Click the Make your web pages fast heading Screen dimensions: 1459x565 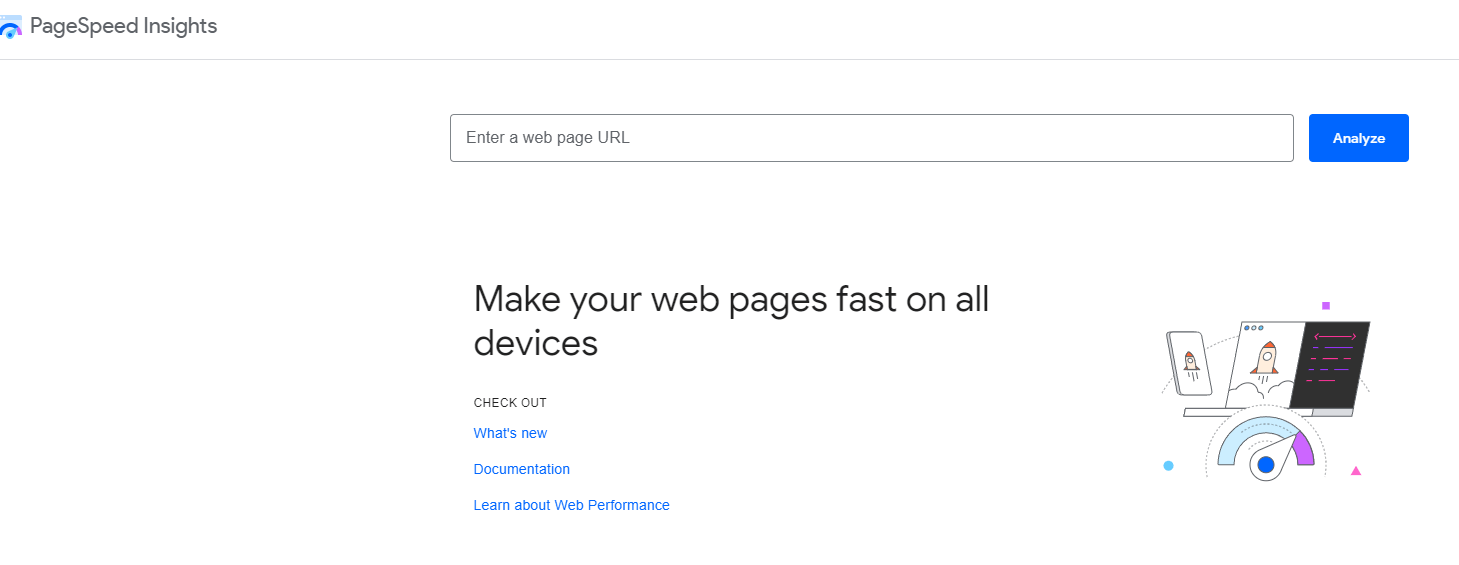click(x=731, y=320)
